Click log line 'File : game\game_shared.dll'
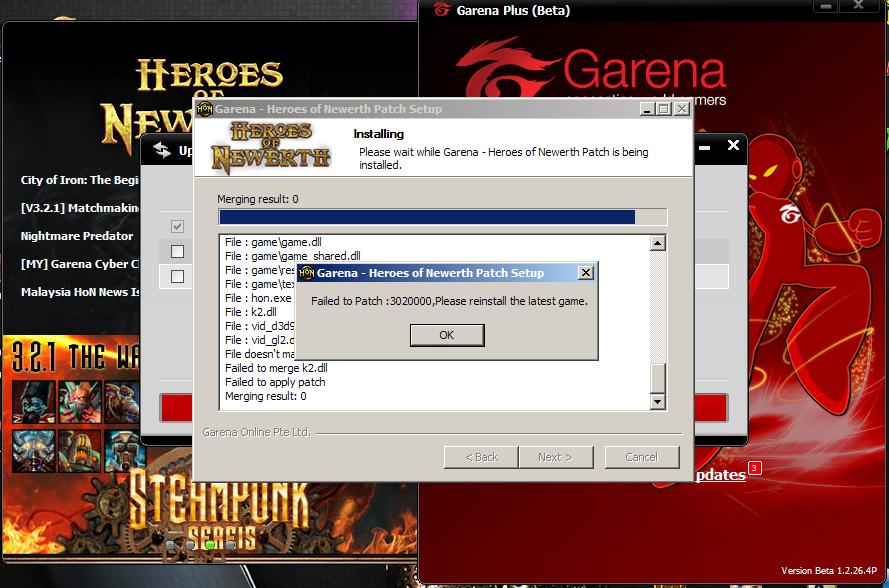Image resolution: width=889 pixels, height=588 pixels. click(x=293, y=256)
